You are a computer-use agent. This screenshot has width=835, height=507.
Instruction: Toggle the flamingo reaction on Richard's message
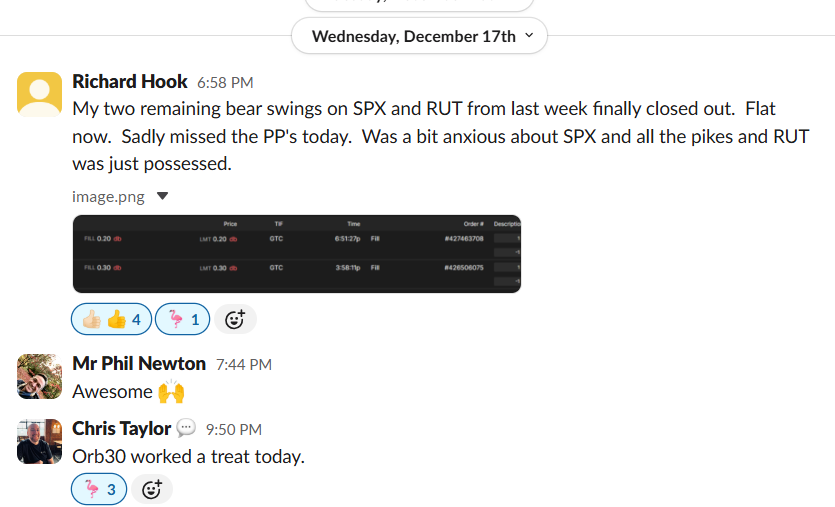coord(182,320)
